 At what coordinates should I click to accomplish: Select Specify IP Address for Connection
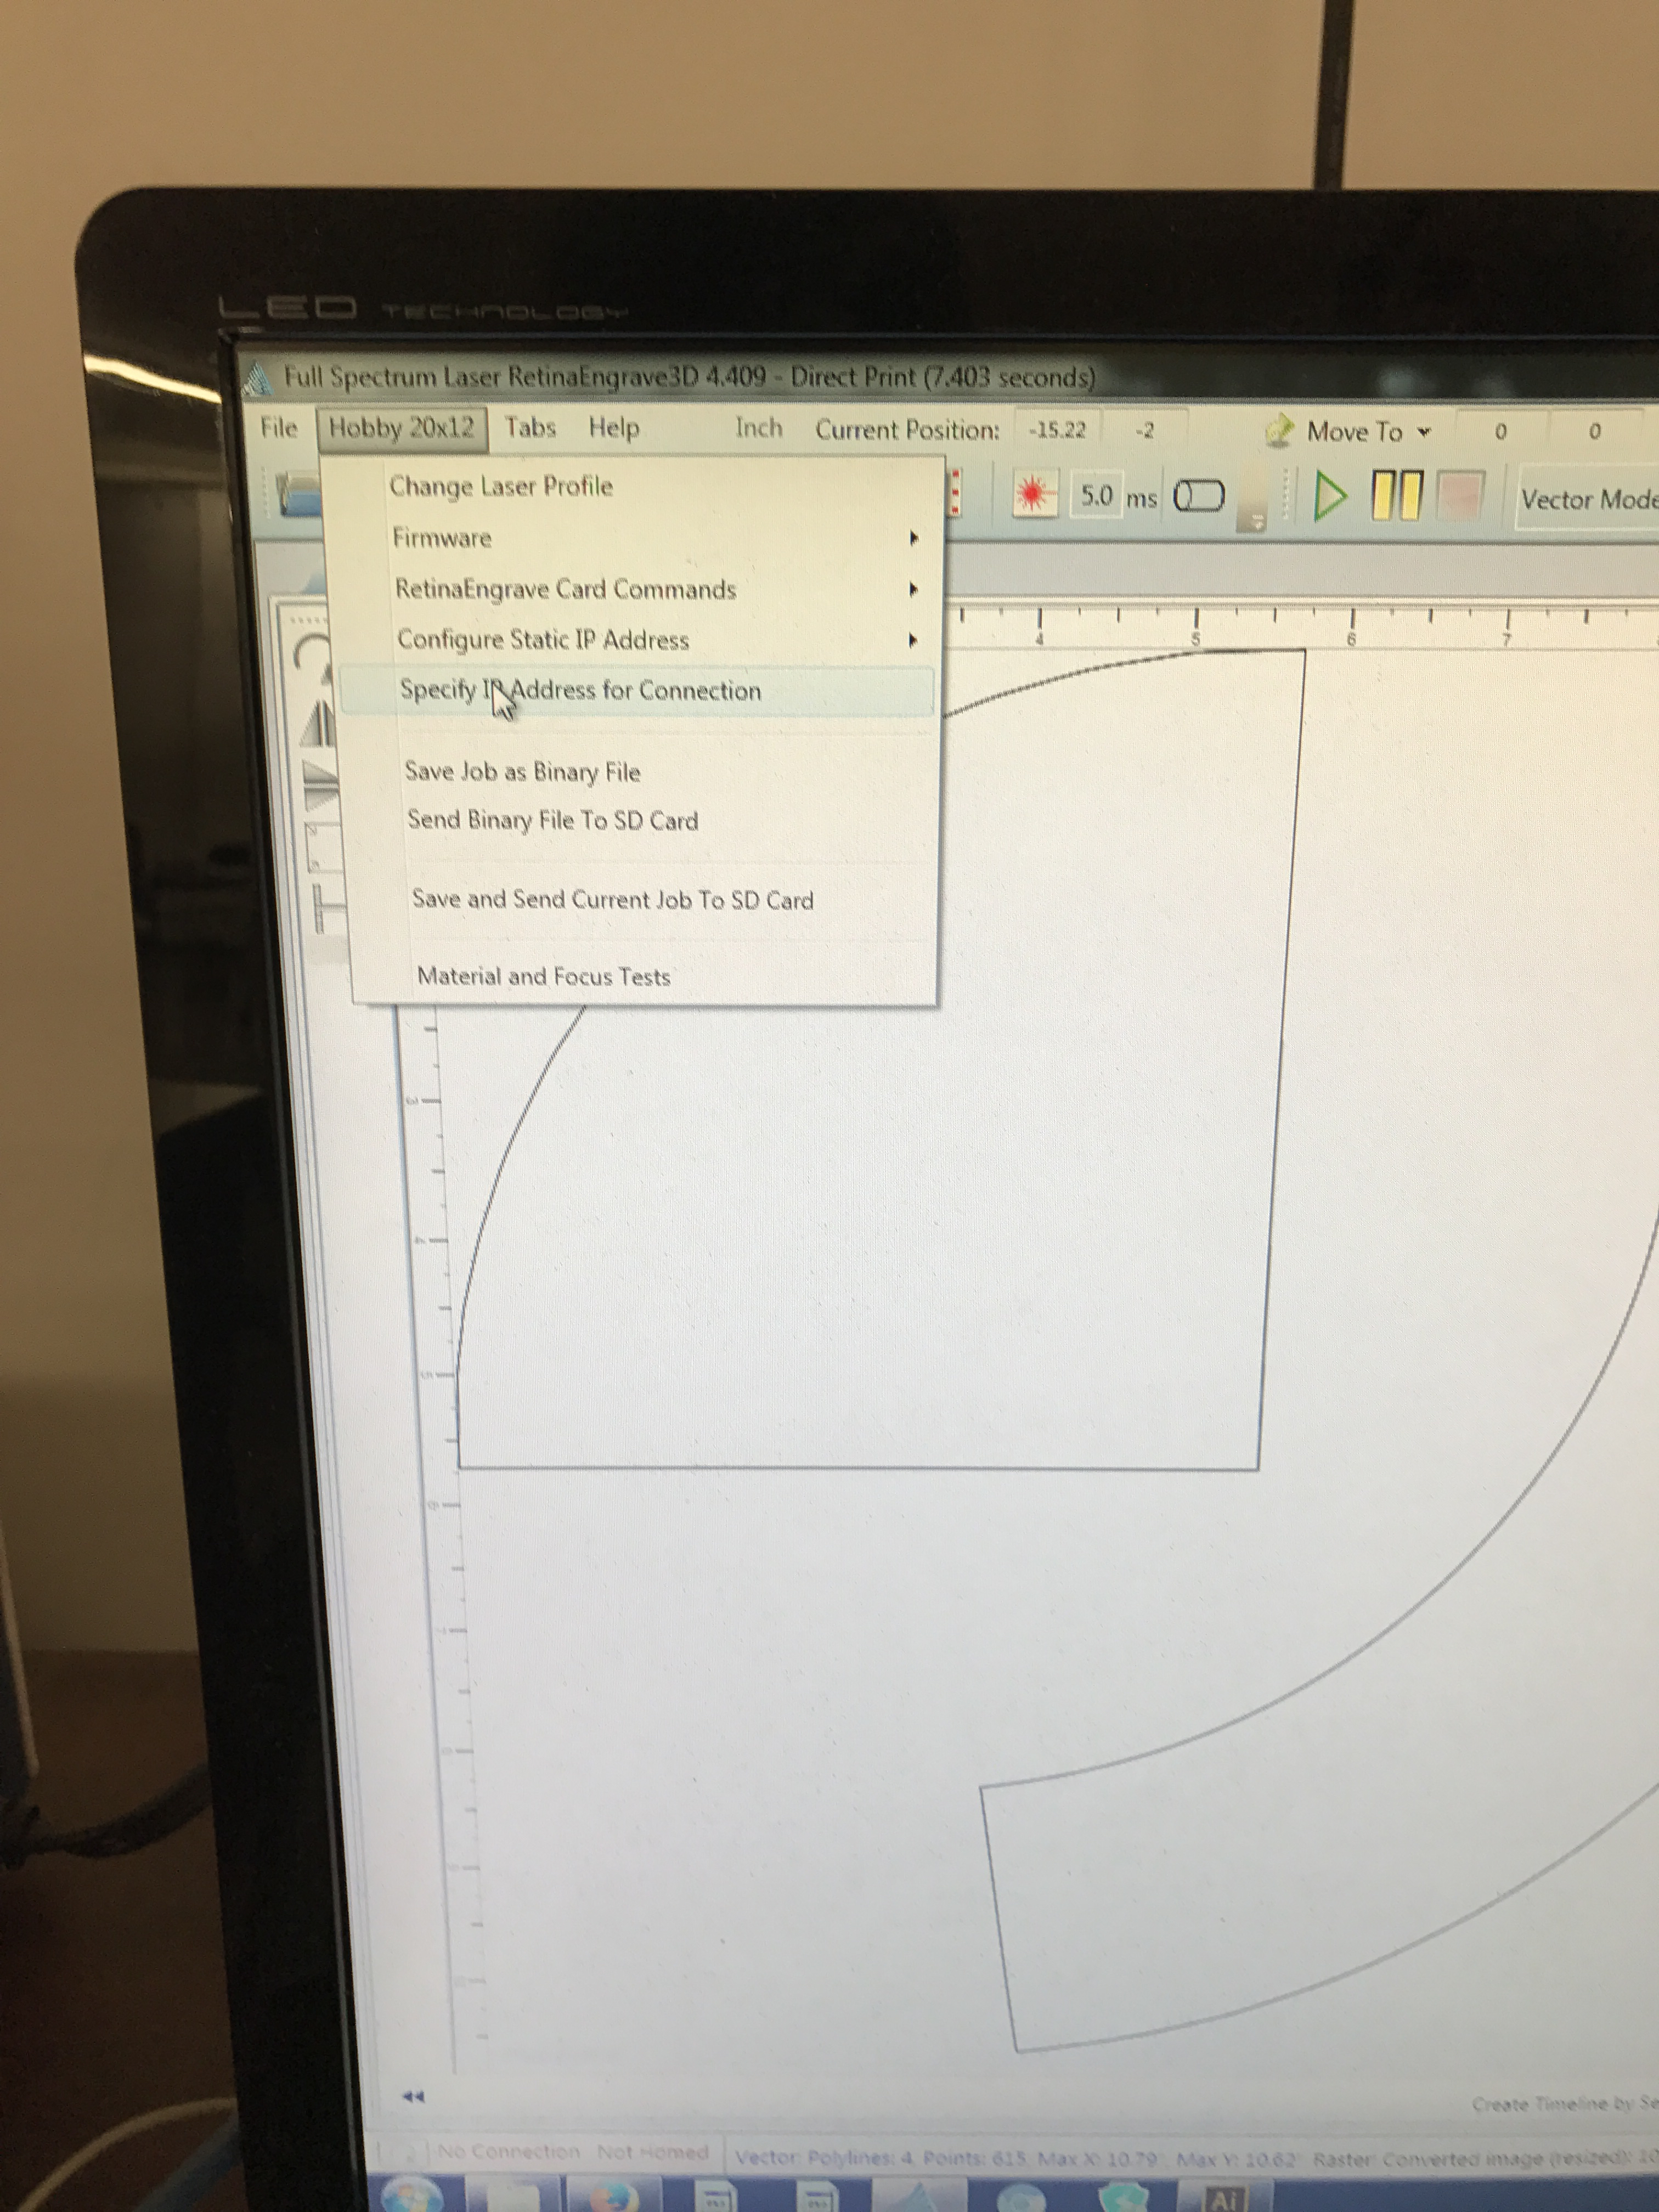coord(580,691)
